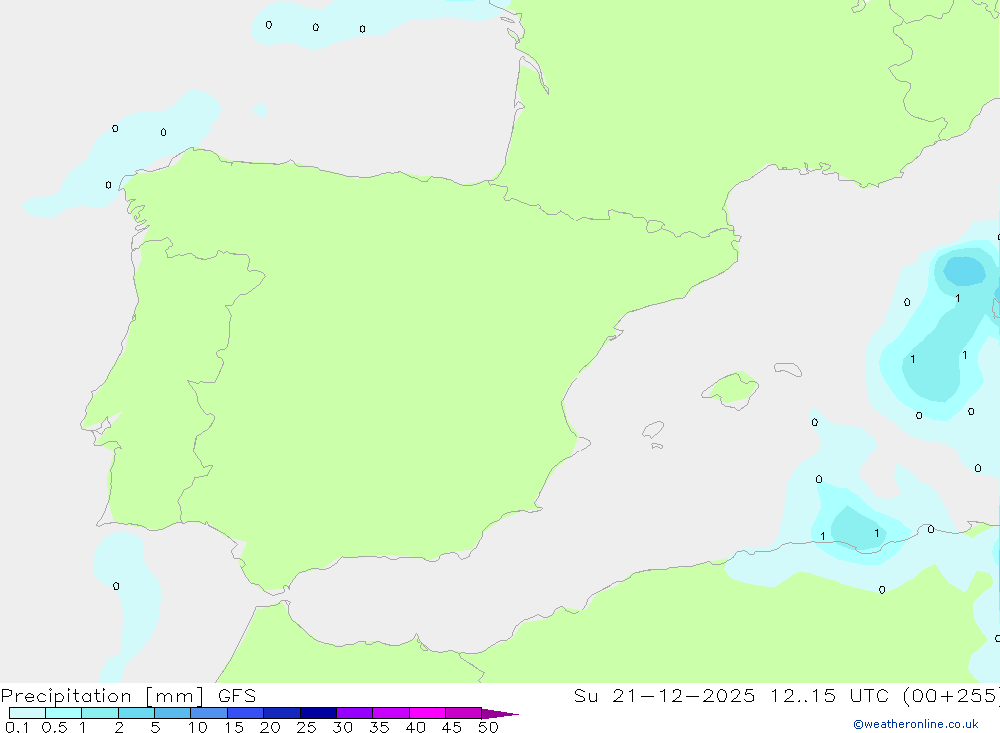Click the "0.1" legend scale label
The width and height of the screenshot is (1000, 733).
(x=17, y=727)
